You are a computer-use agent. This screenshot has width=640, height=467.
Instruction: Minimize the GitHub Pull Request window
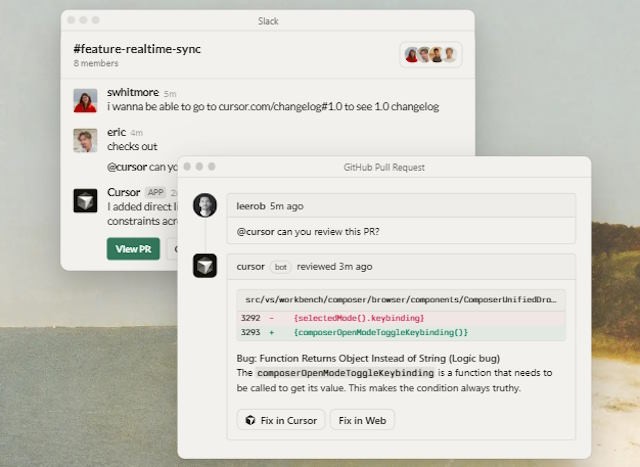(x=199, y=167)
